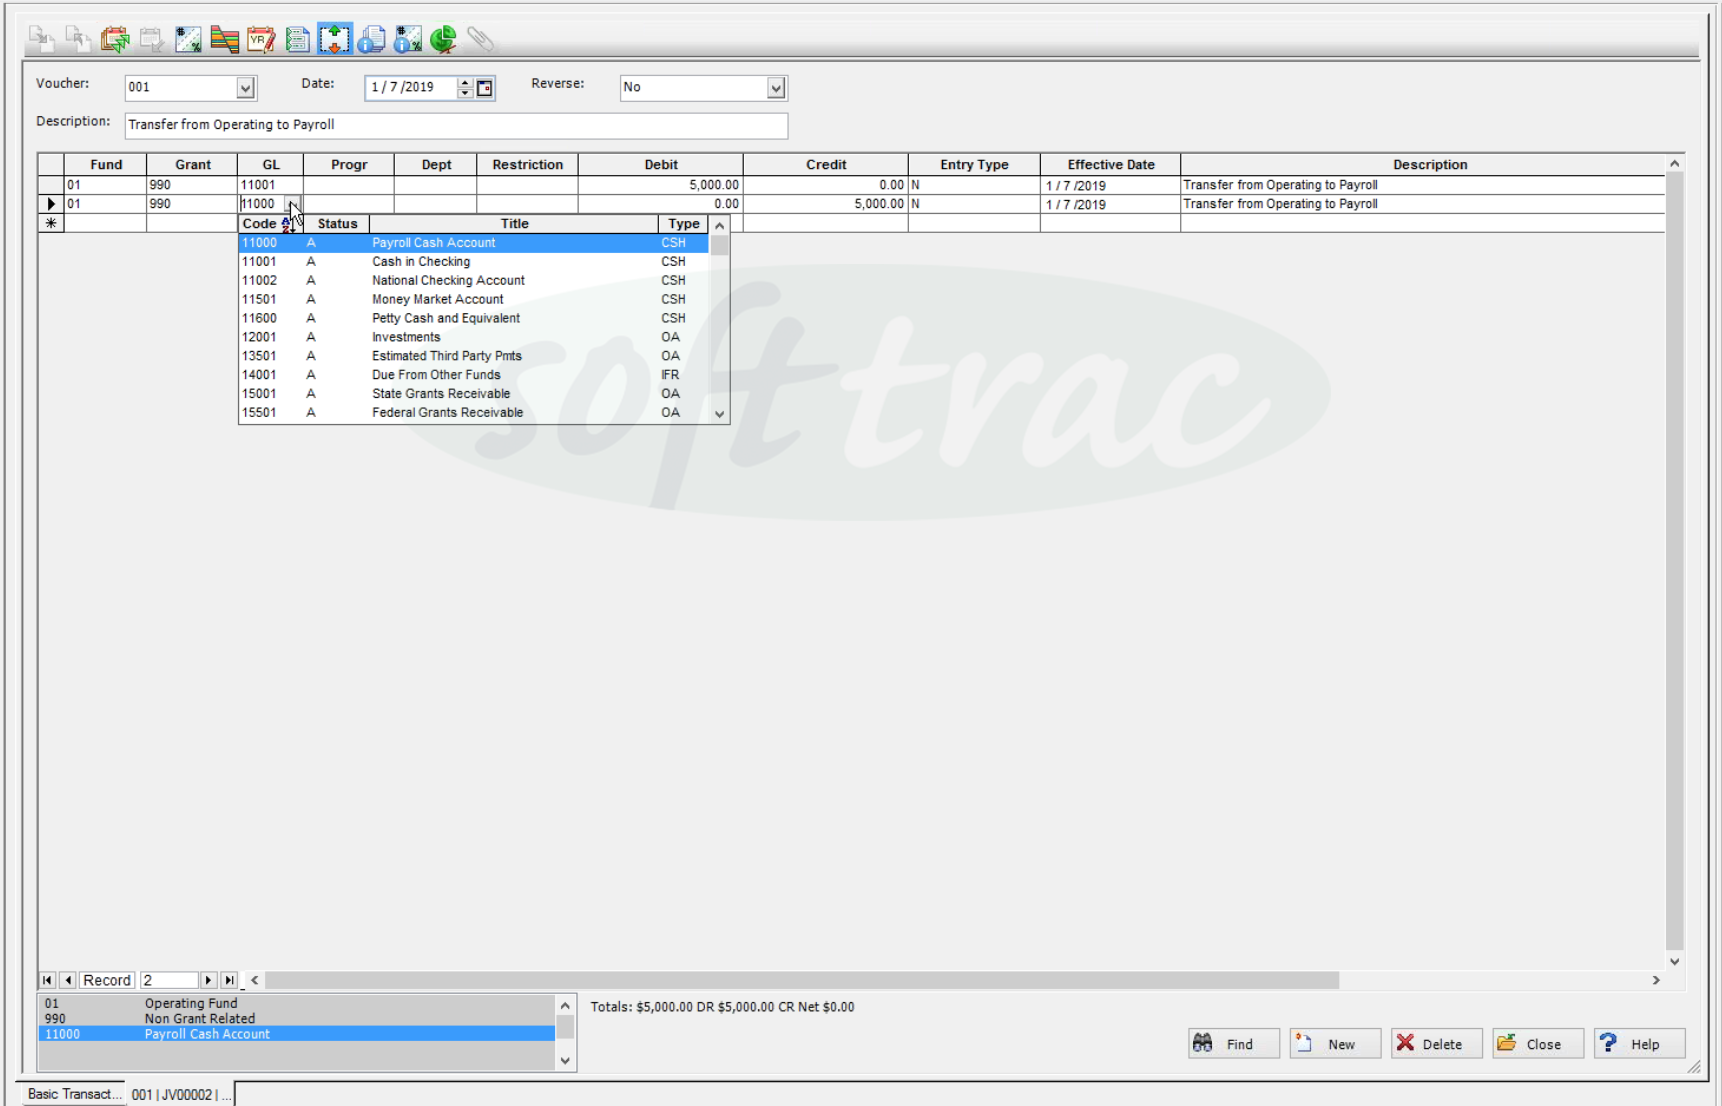Select 11001 Cash in Checking in the GL list
The height and width of the screenshot is (1106, 1722).
474,262
